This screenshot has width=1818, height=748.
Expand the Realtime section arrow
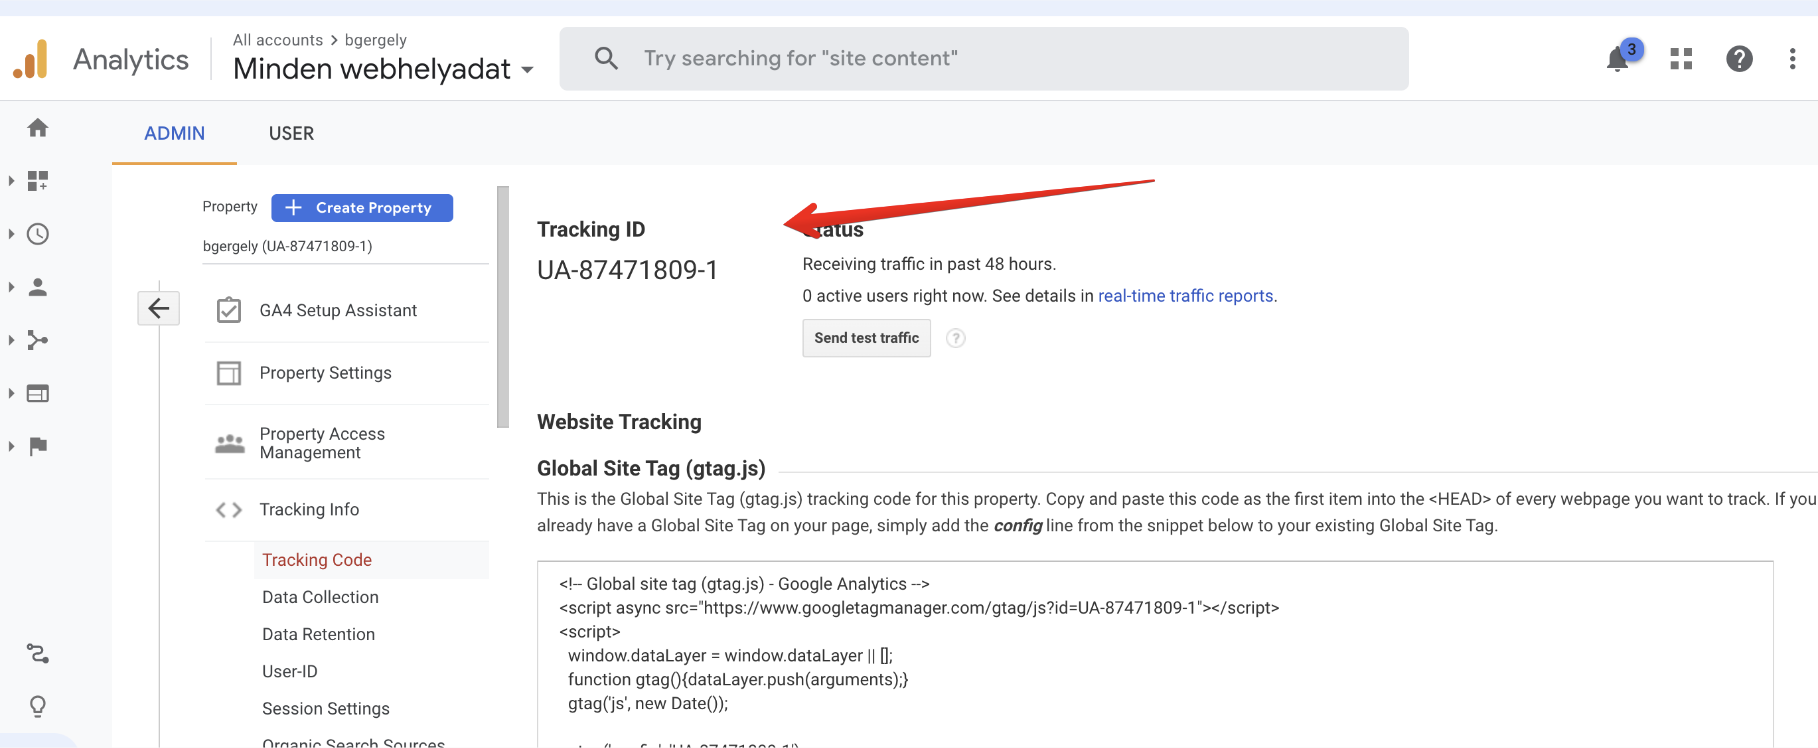pos(11,234)
